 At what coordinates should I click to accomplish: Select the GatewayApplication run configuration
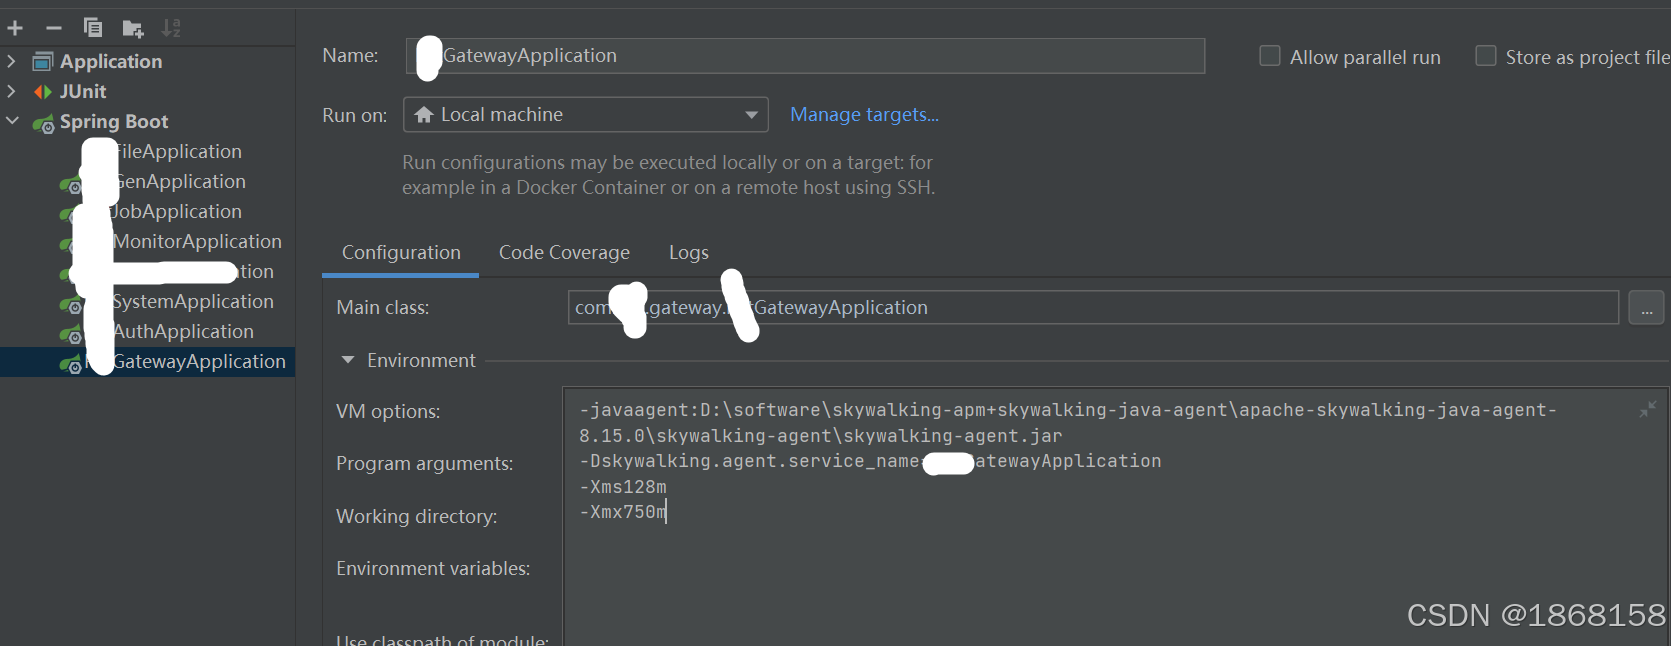(147, 361)
